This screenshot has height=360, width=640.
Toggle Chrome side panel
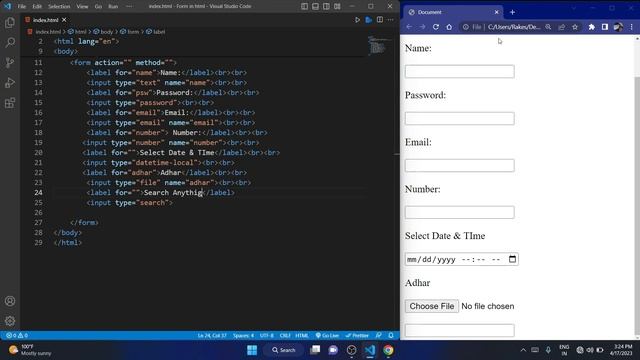(x=605, y=27)
